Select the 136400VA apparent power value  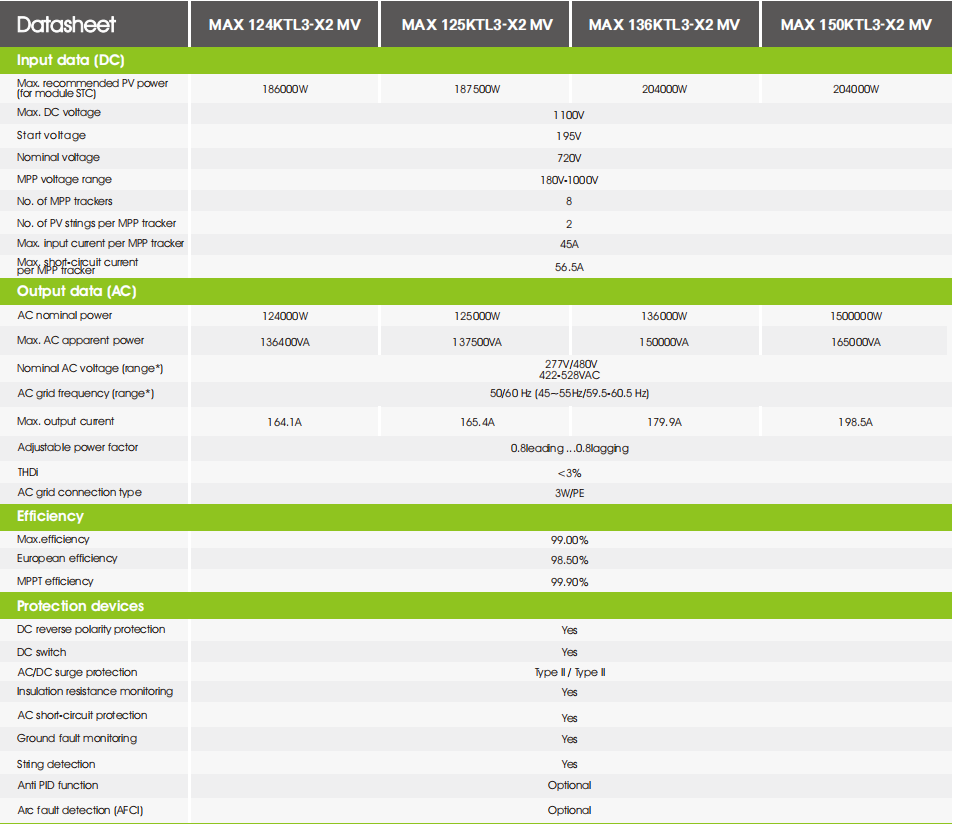pos(285,342)
